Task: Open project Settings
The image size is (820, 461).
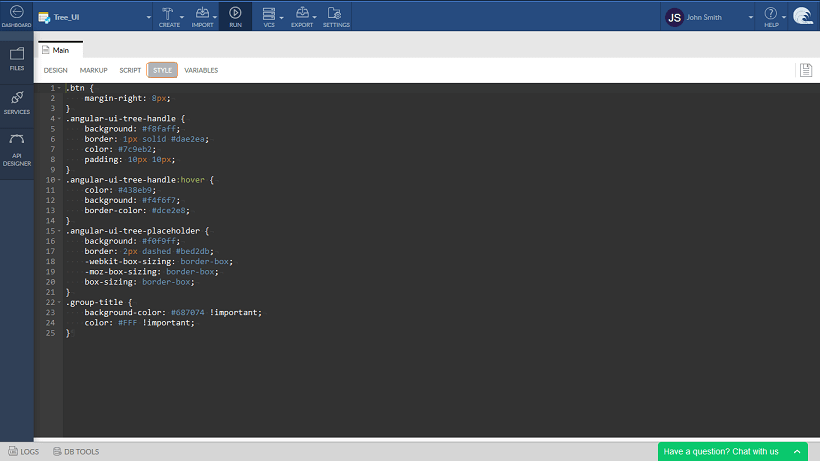Action: click(x=336, y=15)
